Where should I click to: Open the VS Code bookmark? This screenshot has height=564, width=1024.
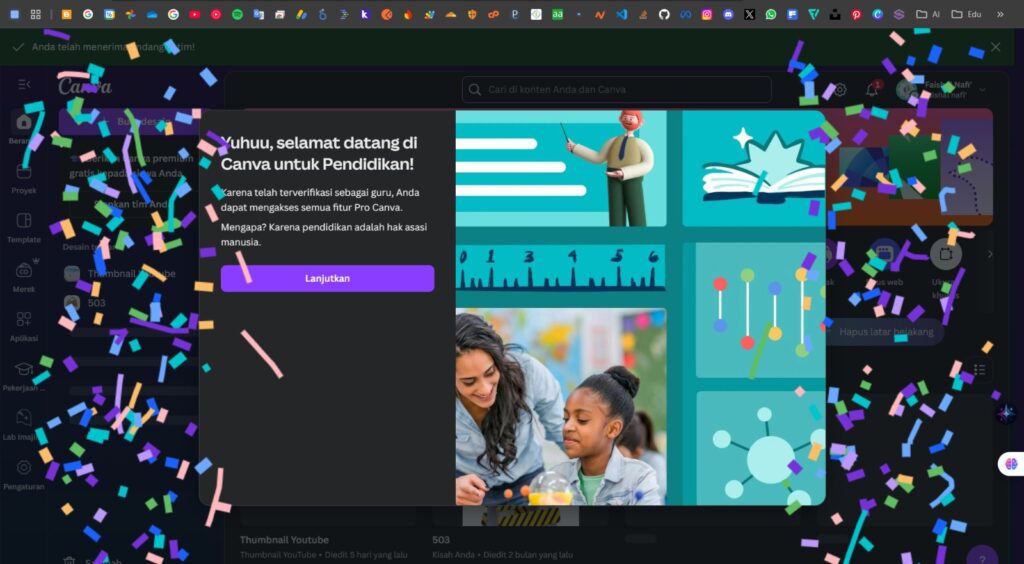[622, 14]
